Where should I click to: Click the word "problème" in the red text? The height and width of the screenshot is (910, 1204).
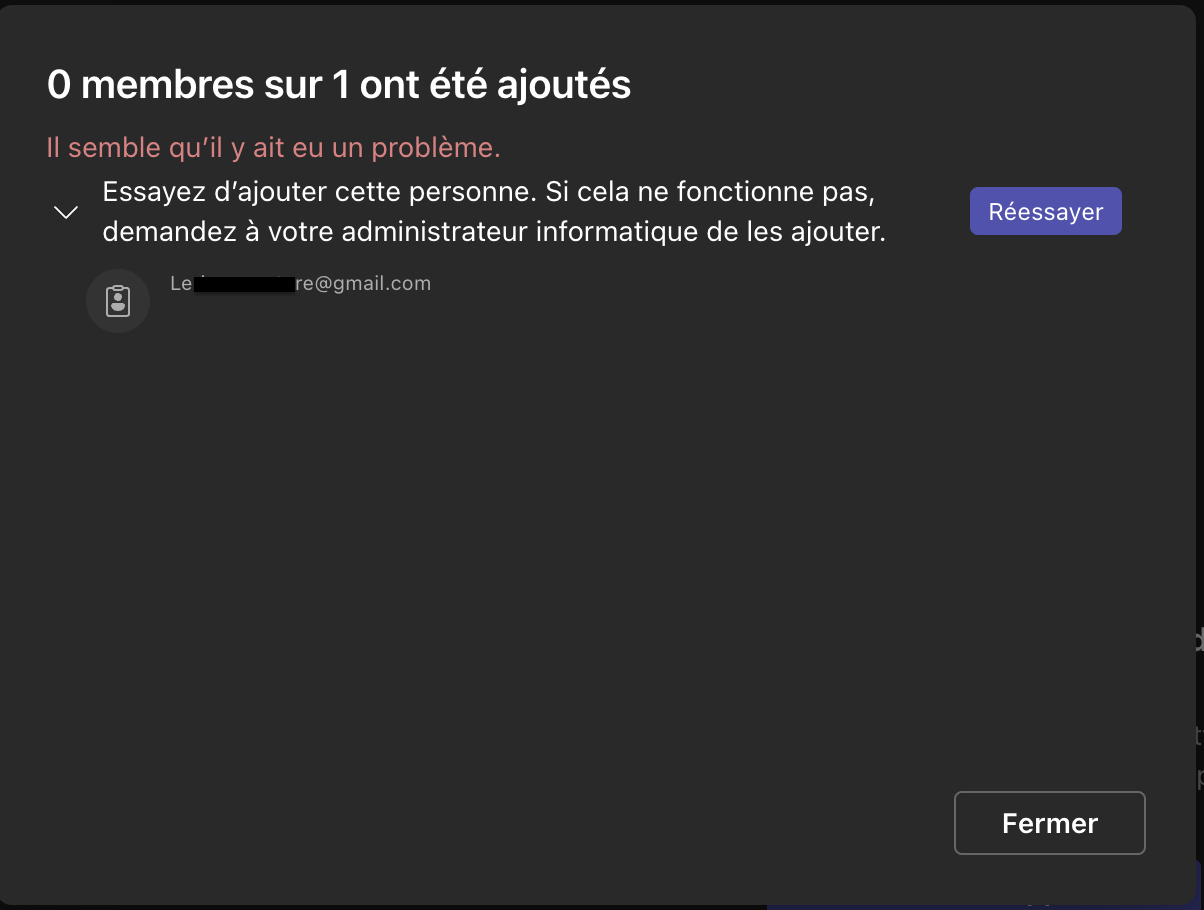(435, 148)
